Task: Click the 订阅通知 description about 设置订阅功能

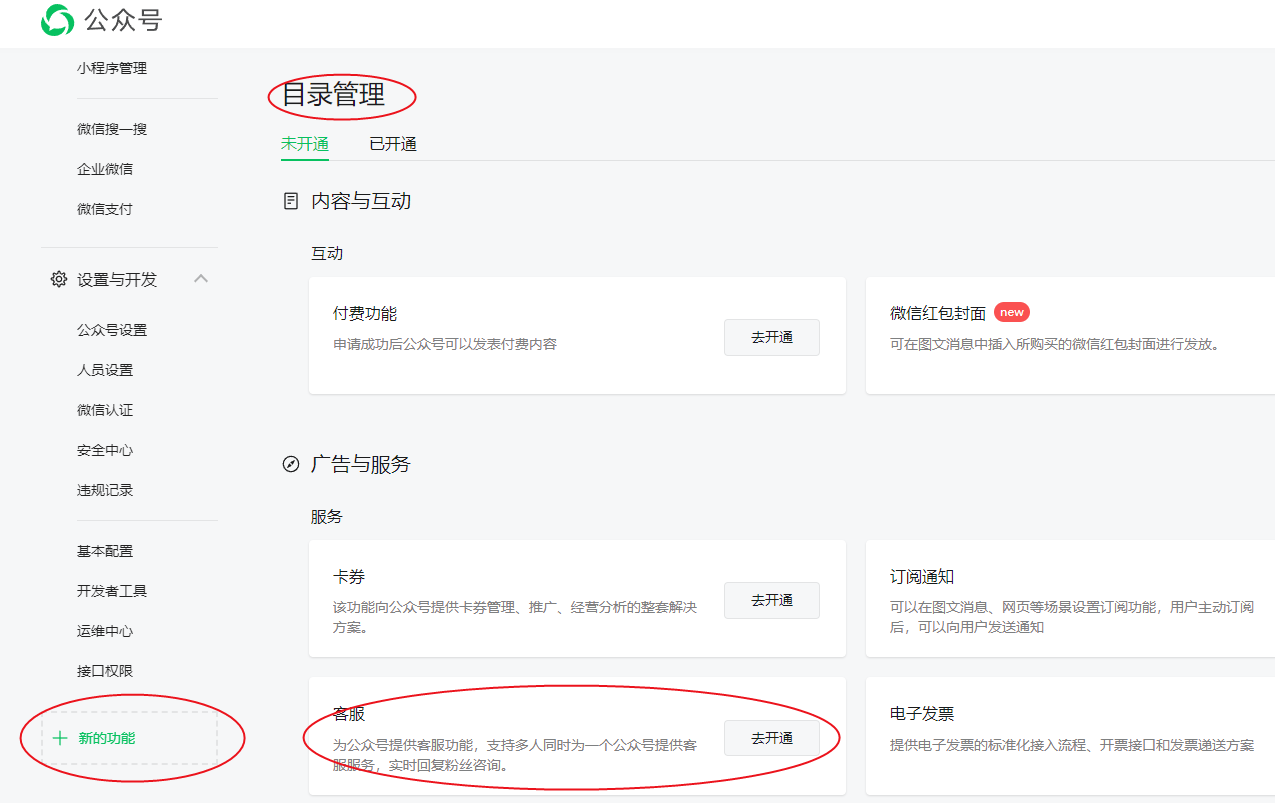Action: coord(1072,617)
